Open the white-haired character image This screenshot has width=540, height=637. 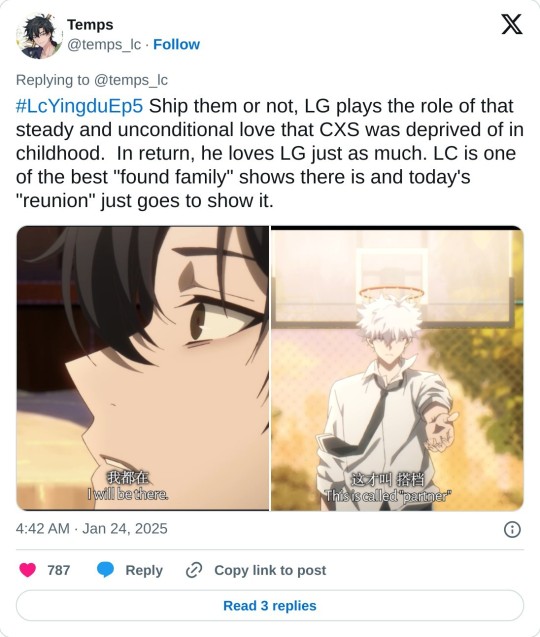397,368
